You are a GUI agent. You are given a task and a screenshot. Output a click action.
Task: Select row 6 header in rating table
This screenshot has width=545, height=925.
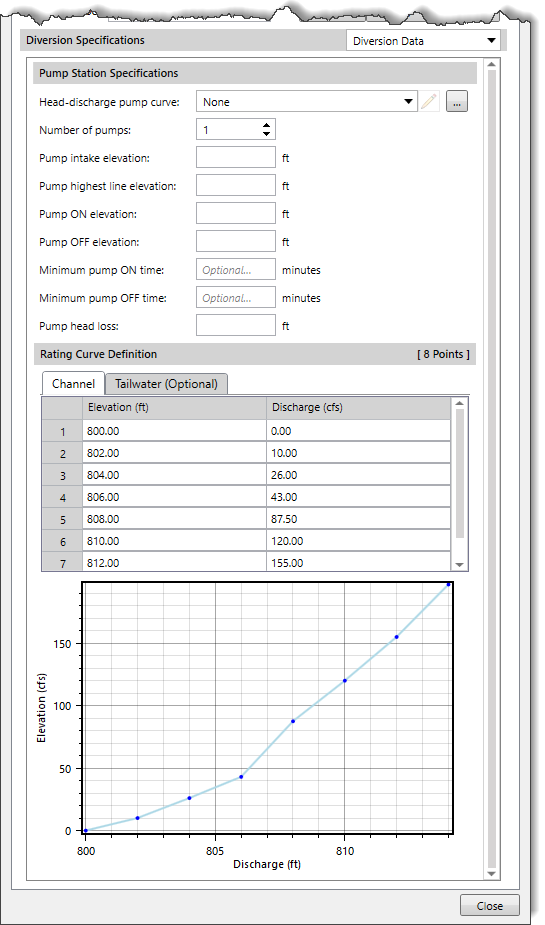pos(63,542)
